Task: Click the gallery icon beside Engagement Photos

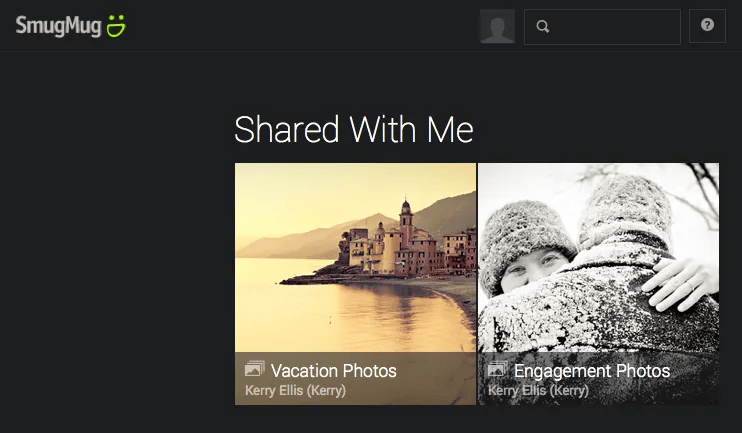Action: [x=497, y=370]
